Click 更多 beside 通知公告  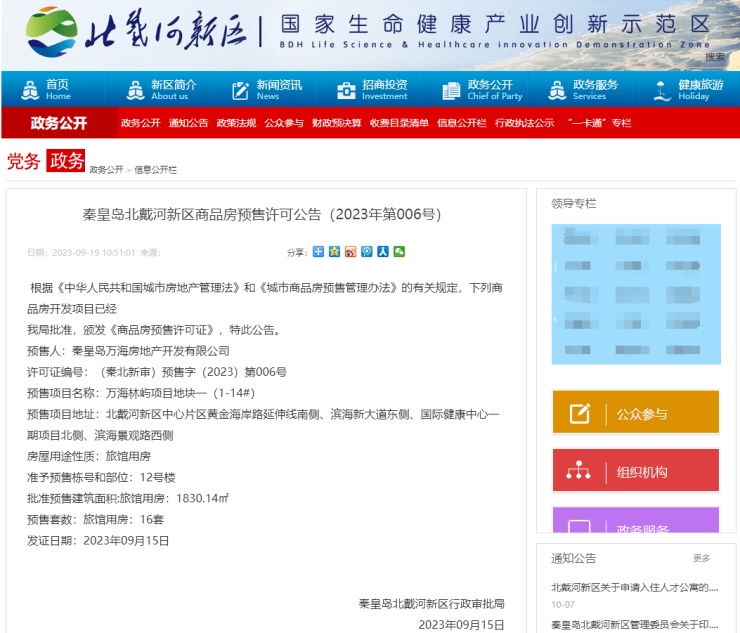(701, 558)
